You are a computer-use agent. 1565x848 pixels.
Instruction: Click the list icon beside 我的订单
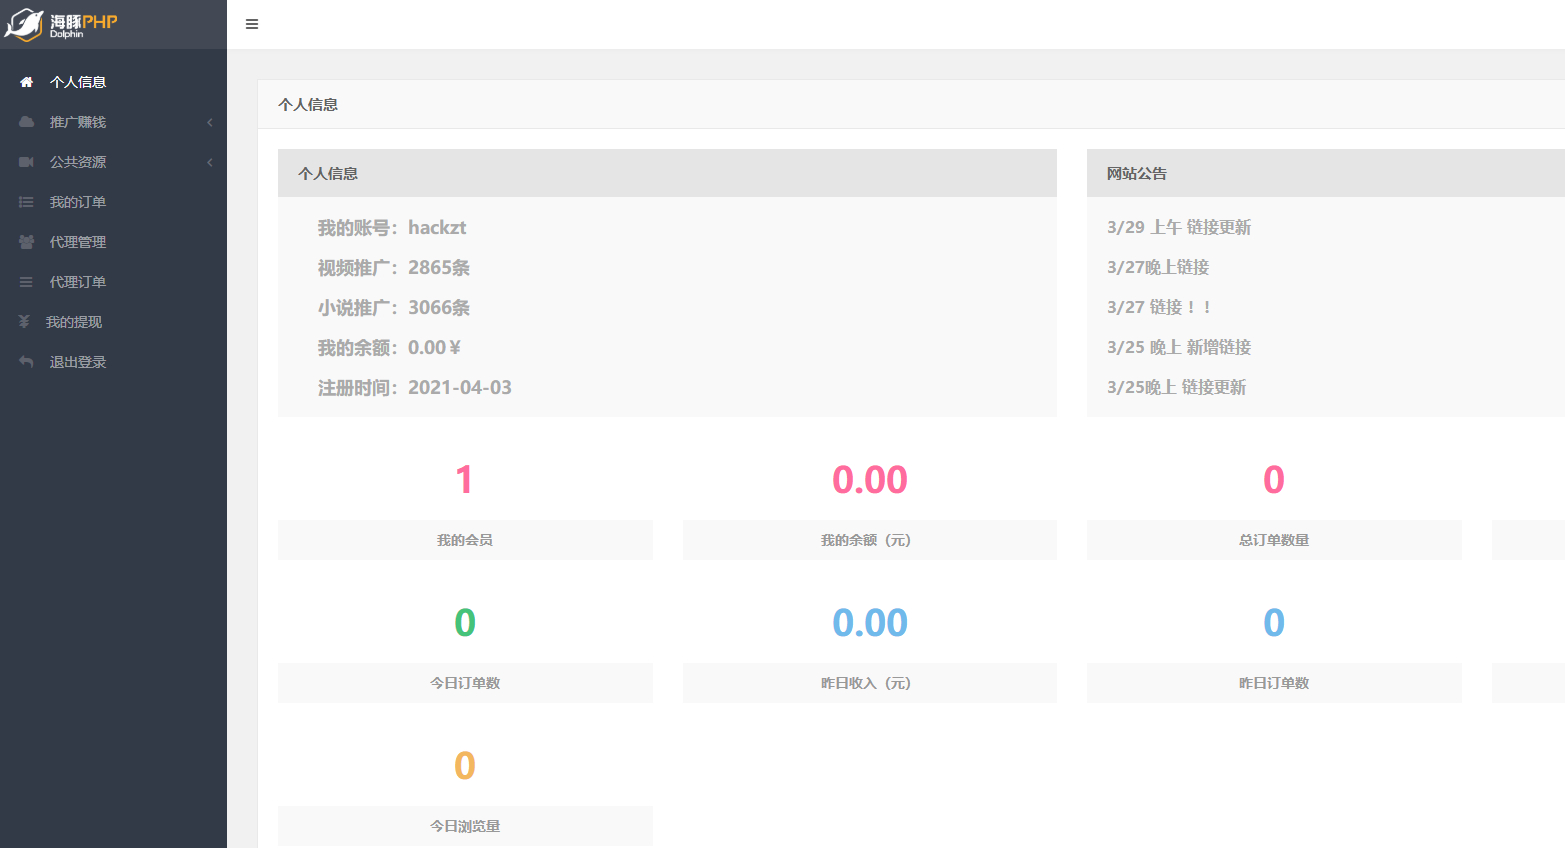tap(27, 202)
